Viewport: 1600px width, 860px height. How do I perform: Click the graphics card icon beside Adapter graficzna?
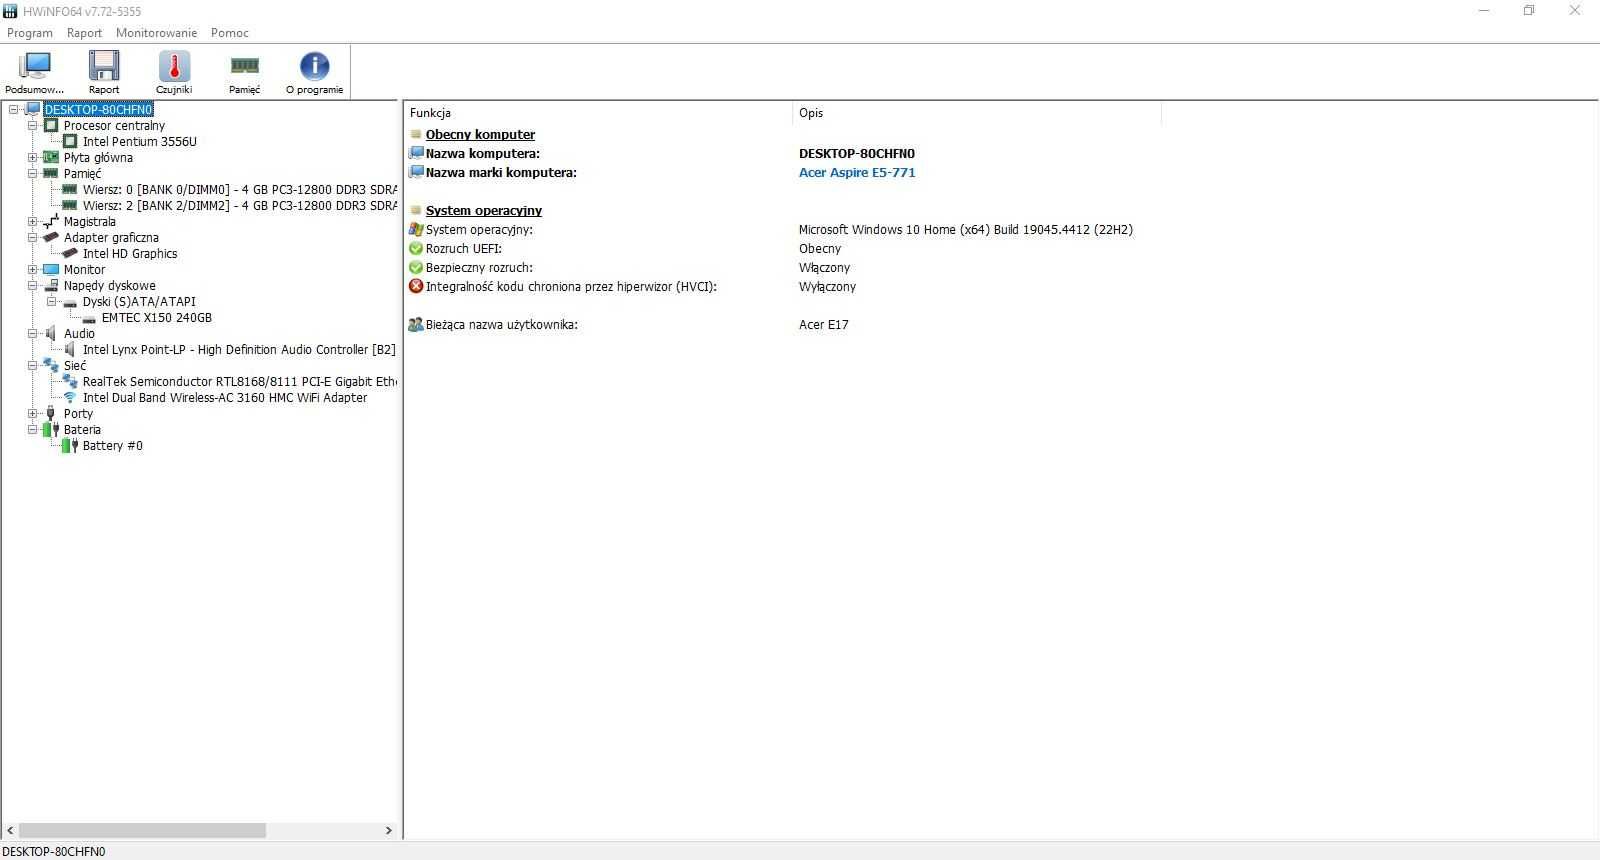pyautogui.click(x=51, y=238)
